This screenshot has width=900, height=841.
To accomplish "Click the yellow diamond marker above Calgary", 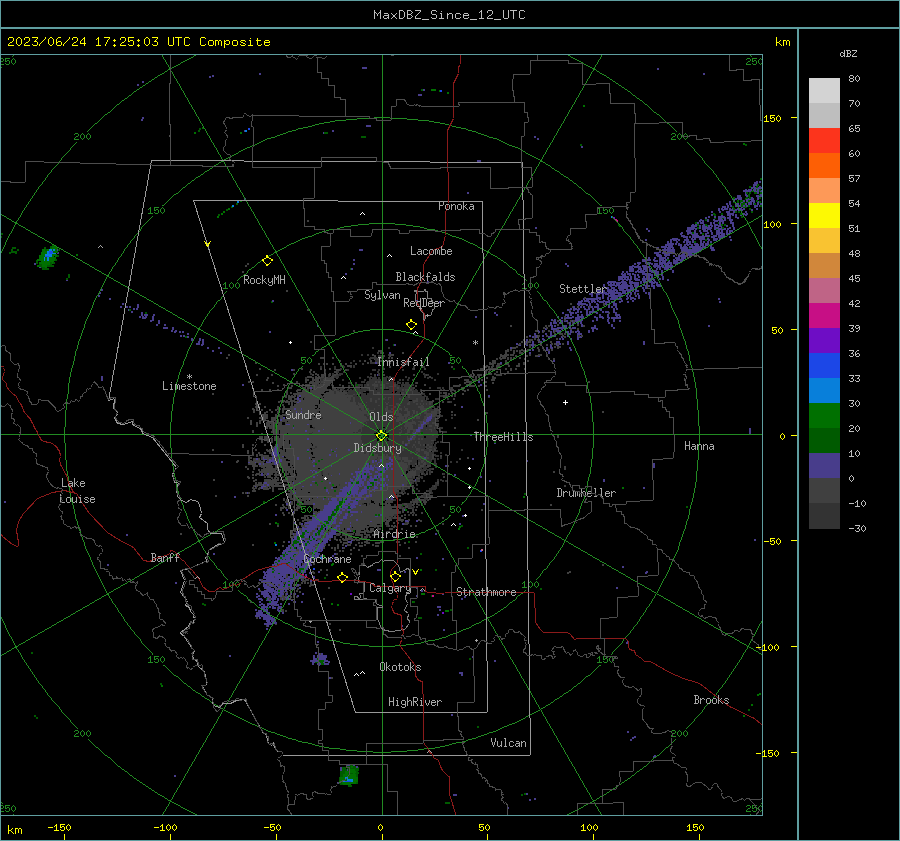I will 395,576.
